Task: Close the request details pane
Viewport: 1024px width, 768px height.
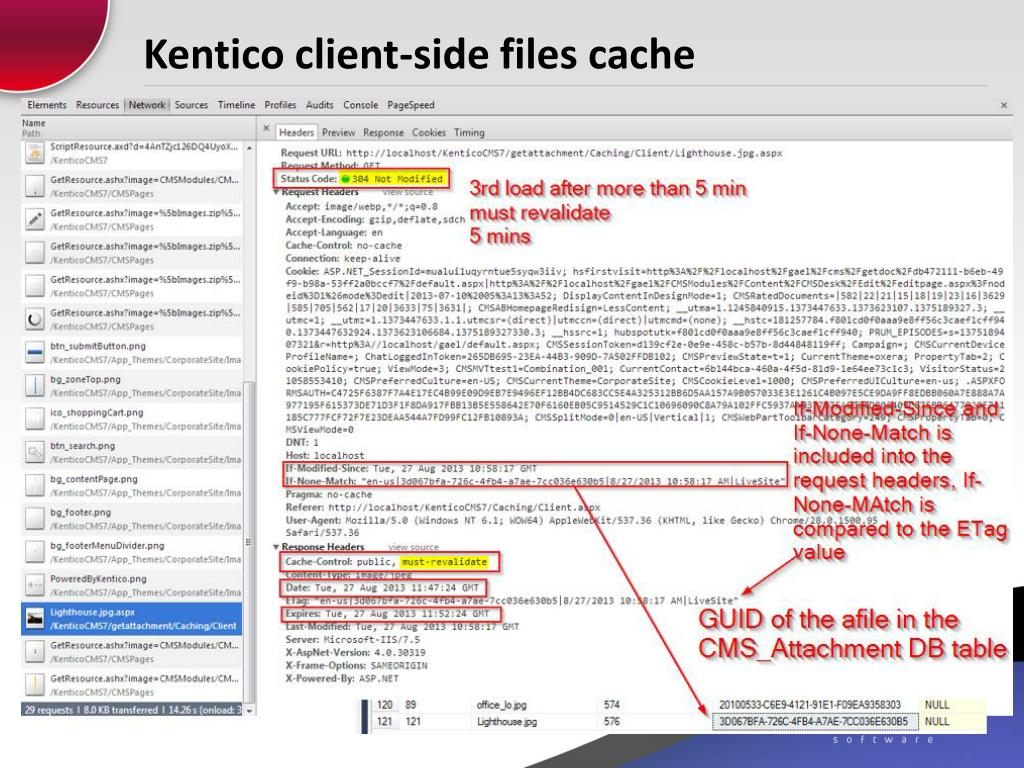Action: coord(266,129)
